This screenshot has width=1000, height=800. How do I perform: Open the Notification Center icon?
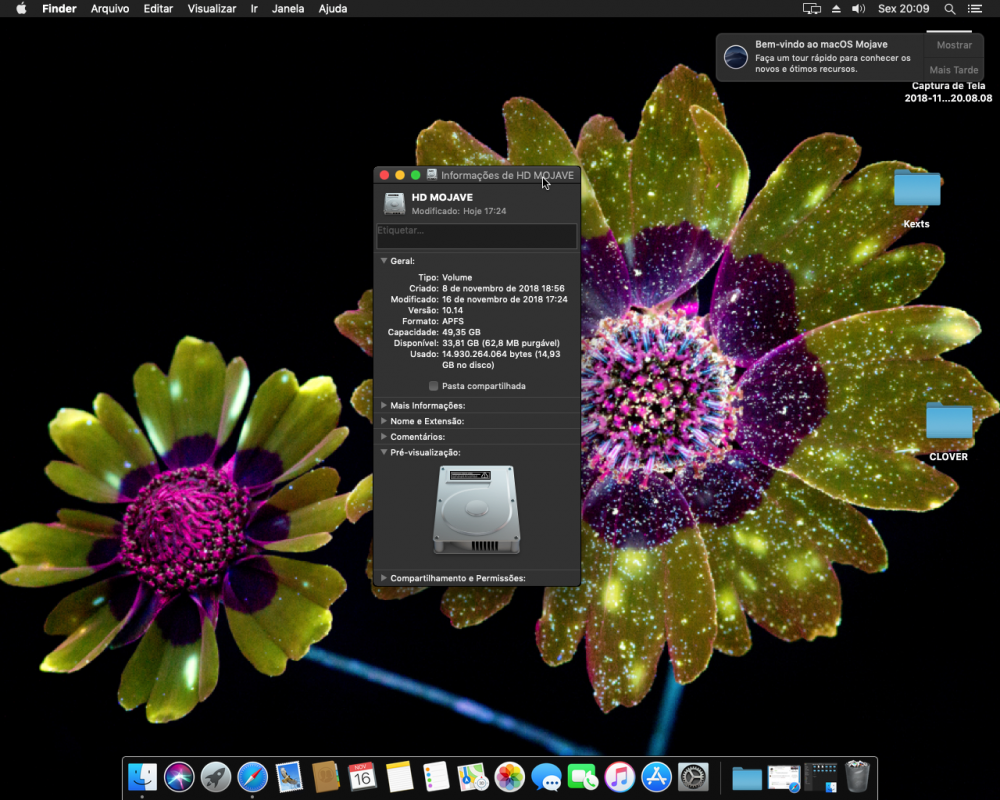[x=974, y=8]
